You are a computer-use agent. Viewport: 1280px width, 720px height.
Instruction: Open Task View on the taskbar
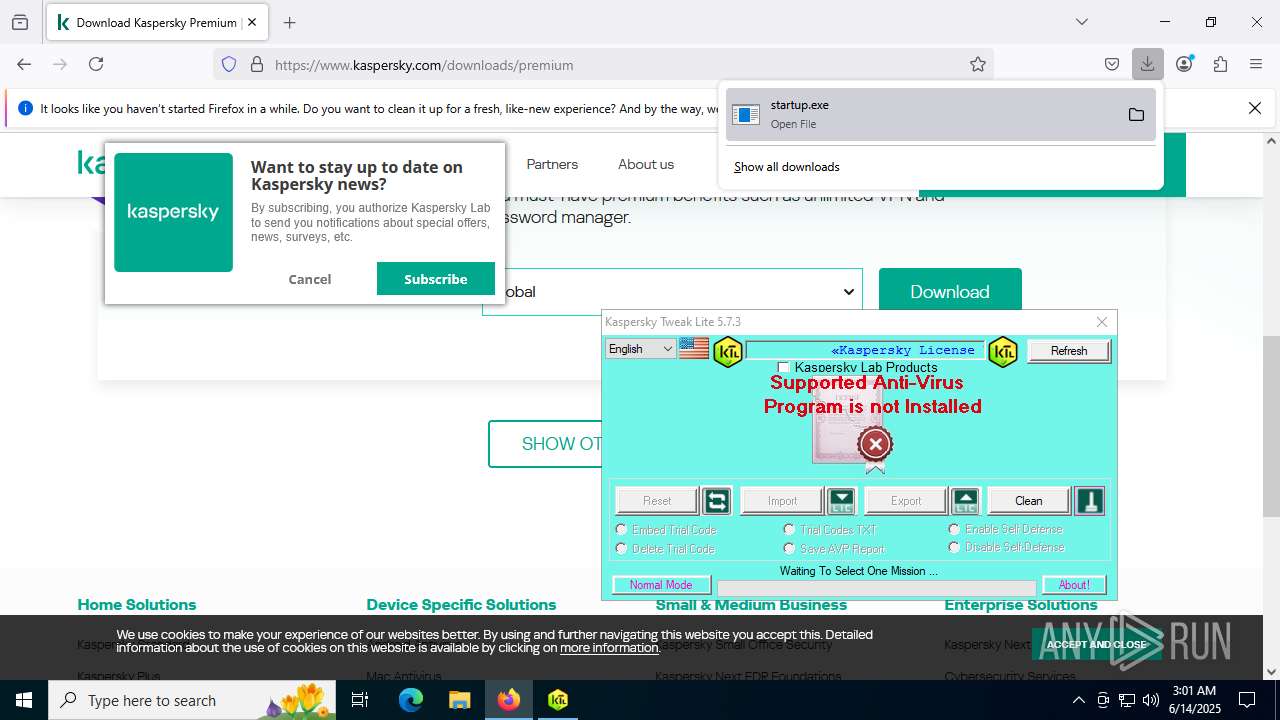pos(360,700)
